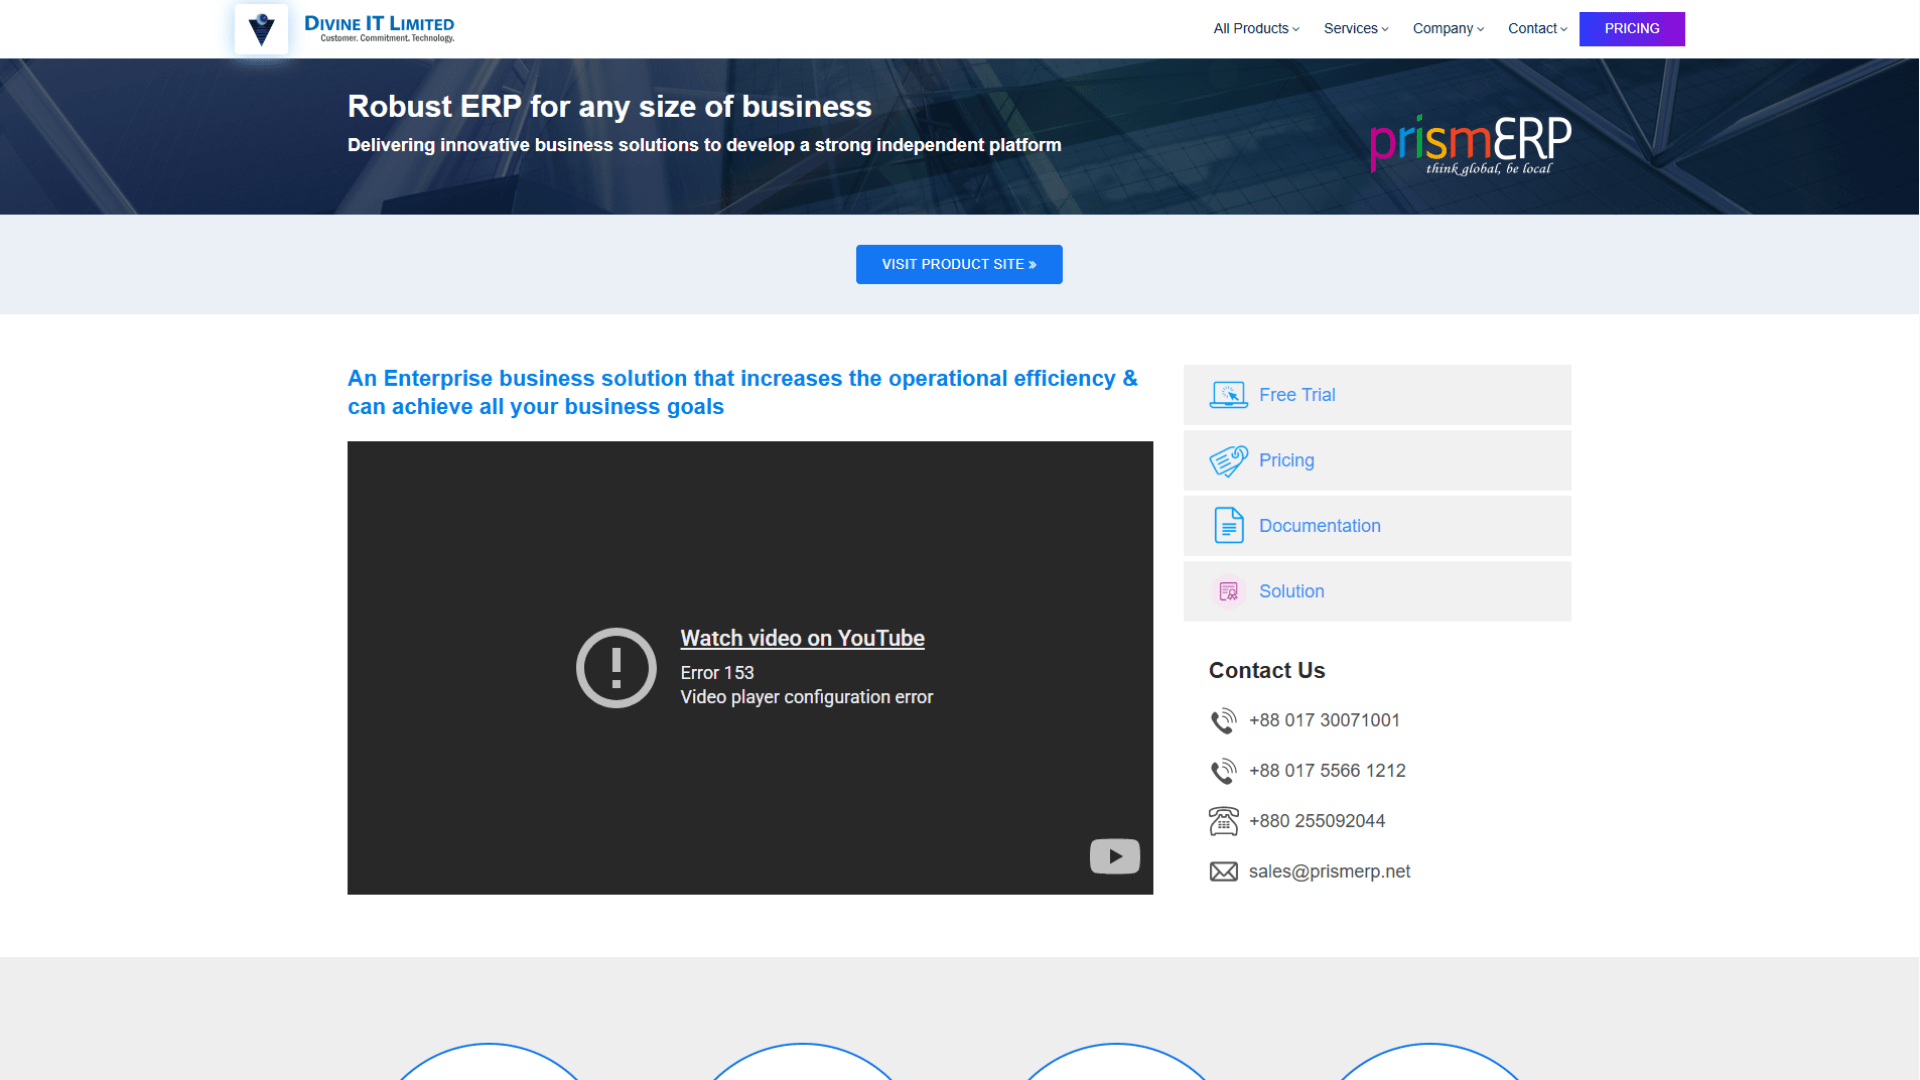Click the video error exclamation icon

tap(616, 668)
